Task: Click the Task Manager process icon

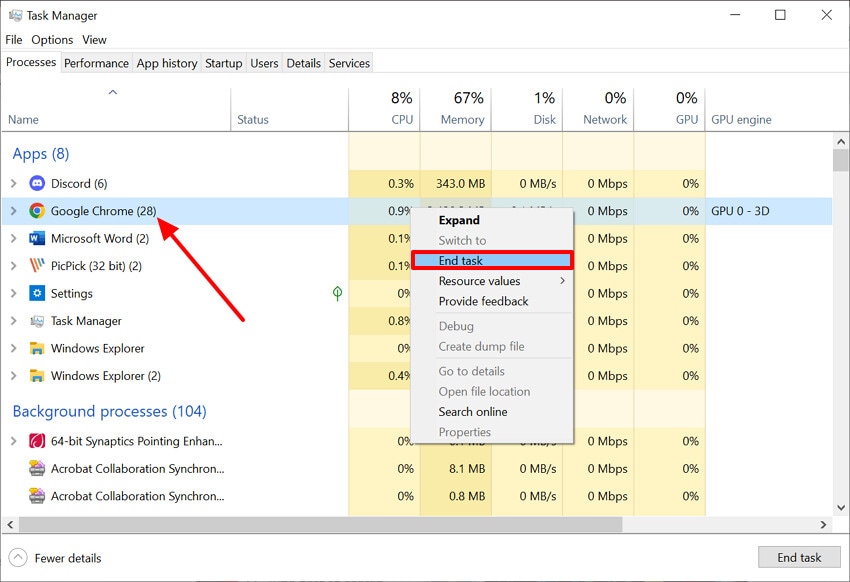Action: pyautogui.click(x=37, y=321)
